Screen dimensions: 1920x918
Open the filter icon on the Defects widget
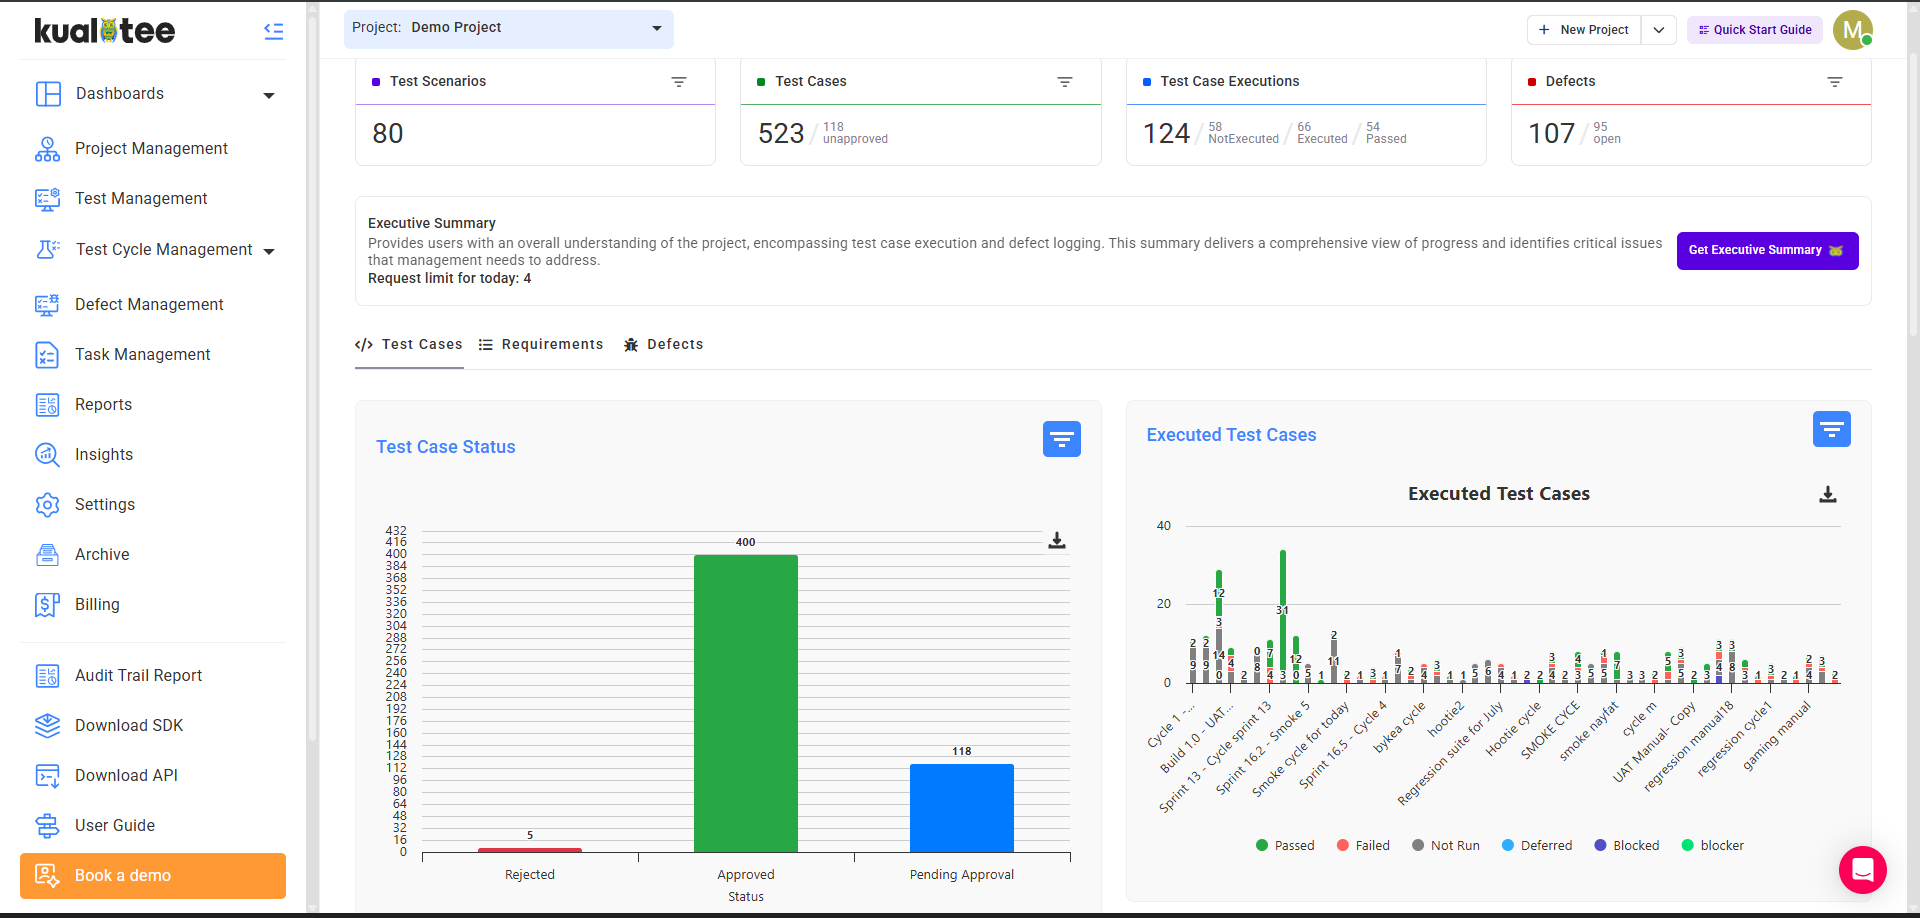tap(1834, 82)
